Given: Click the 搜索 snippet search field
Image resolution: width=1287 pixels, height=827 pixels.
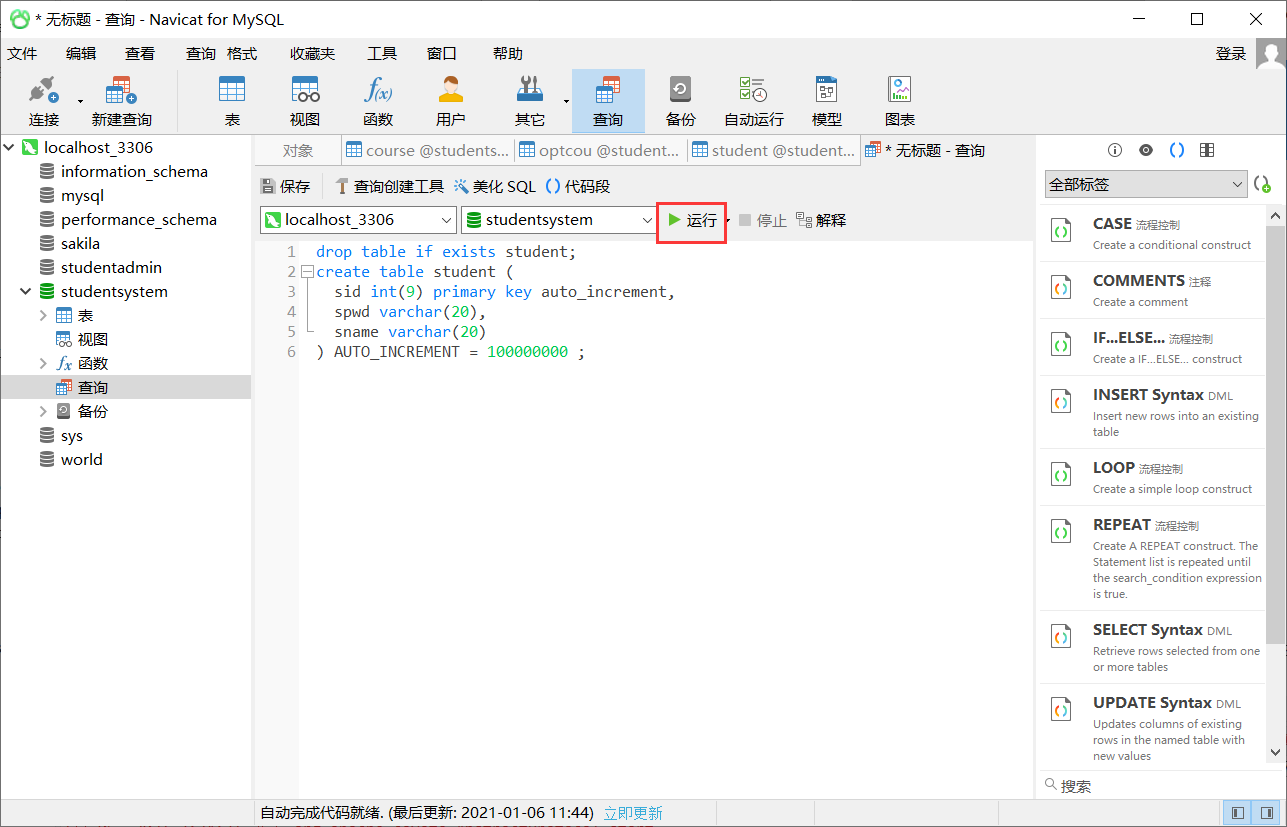Looking at the screenshot, I should 1153,786.
